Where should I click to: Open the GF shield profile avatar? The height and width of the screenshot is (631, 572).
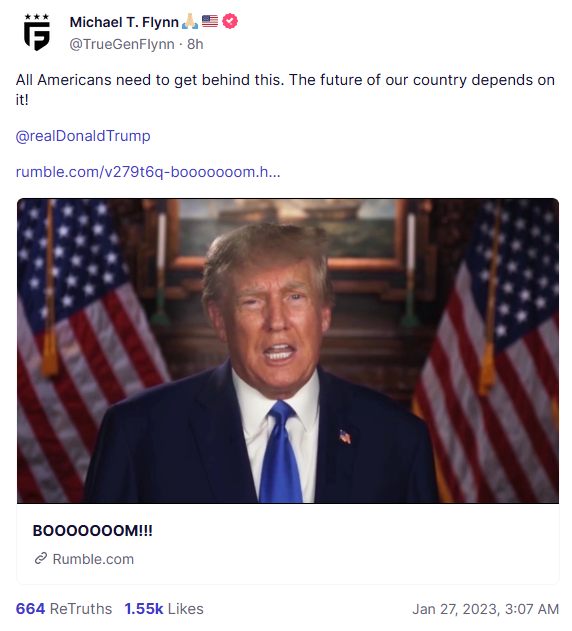(x=37, y=32)
